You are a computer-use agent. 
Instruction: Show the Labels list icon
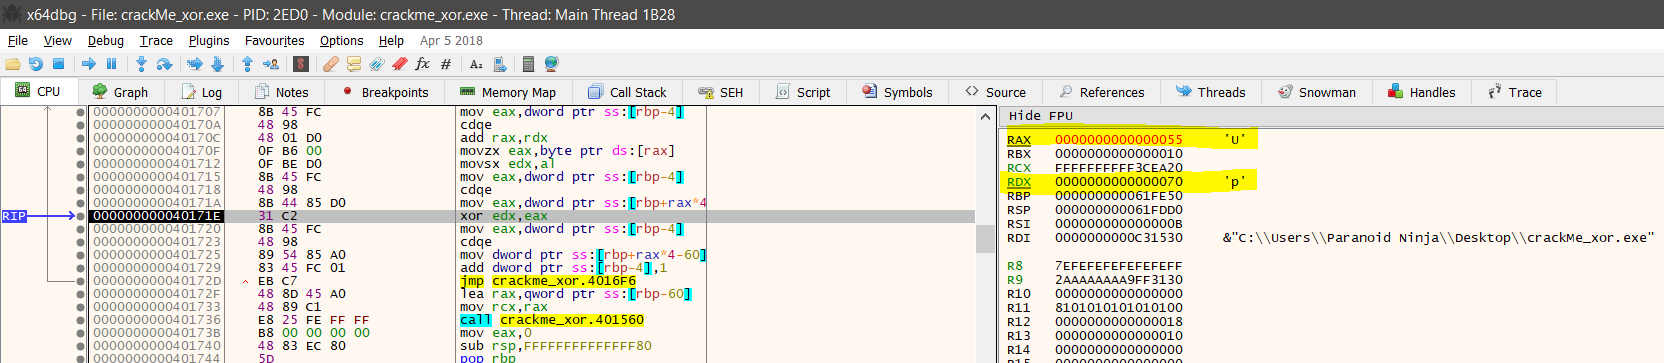[377, 64]
